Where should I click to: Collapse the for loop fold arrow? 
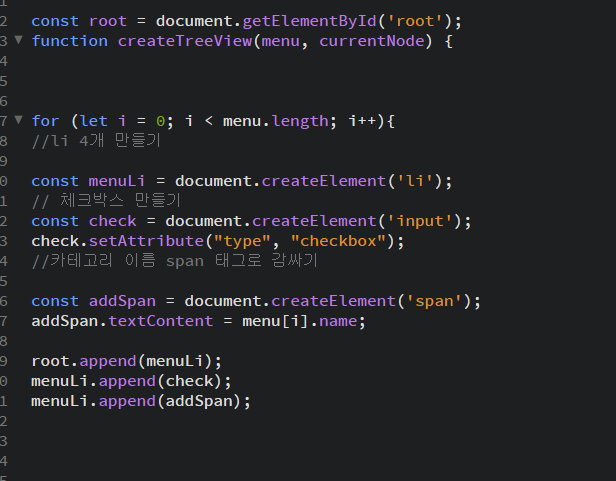click(18, 119)
